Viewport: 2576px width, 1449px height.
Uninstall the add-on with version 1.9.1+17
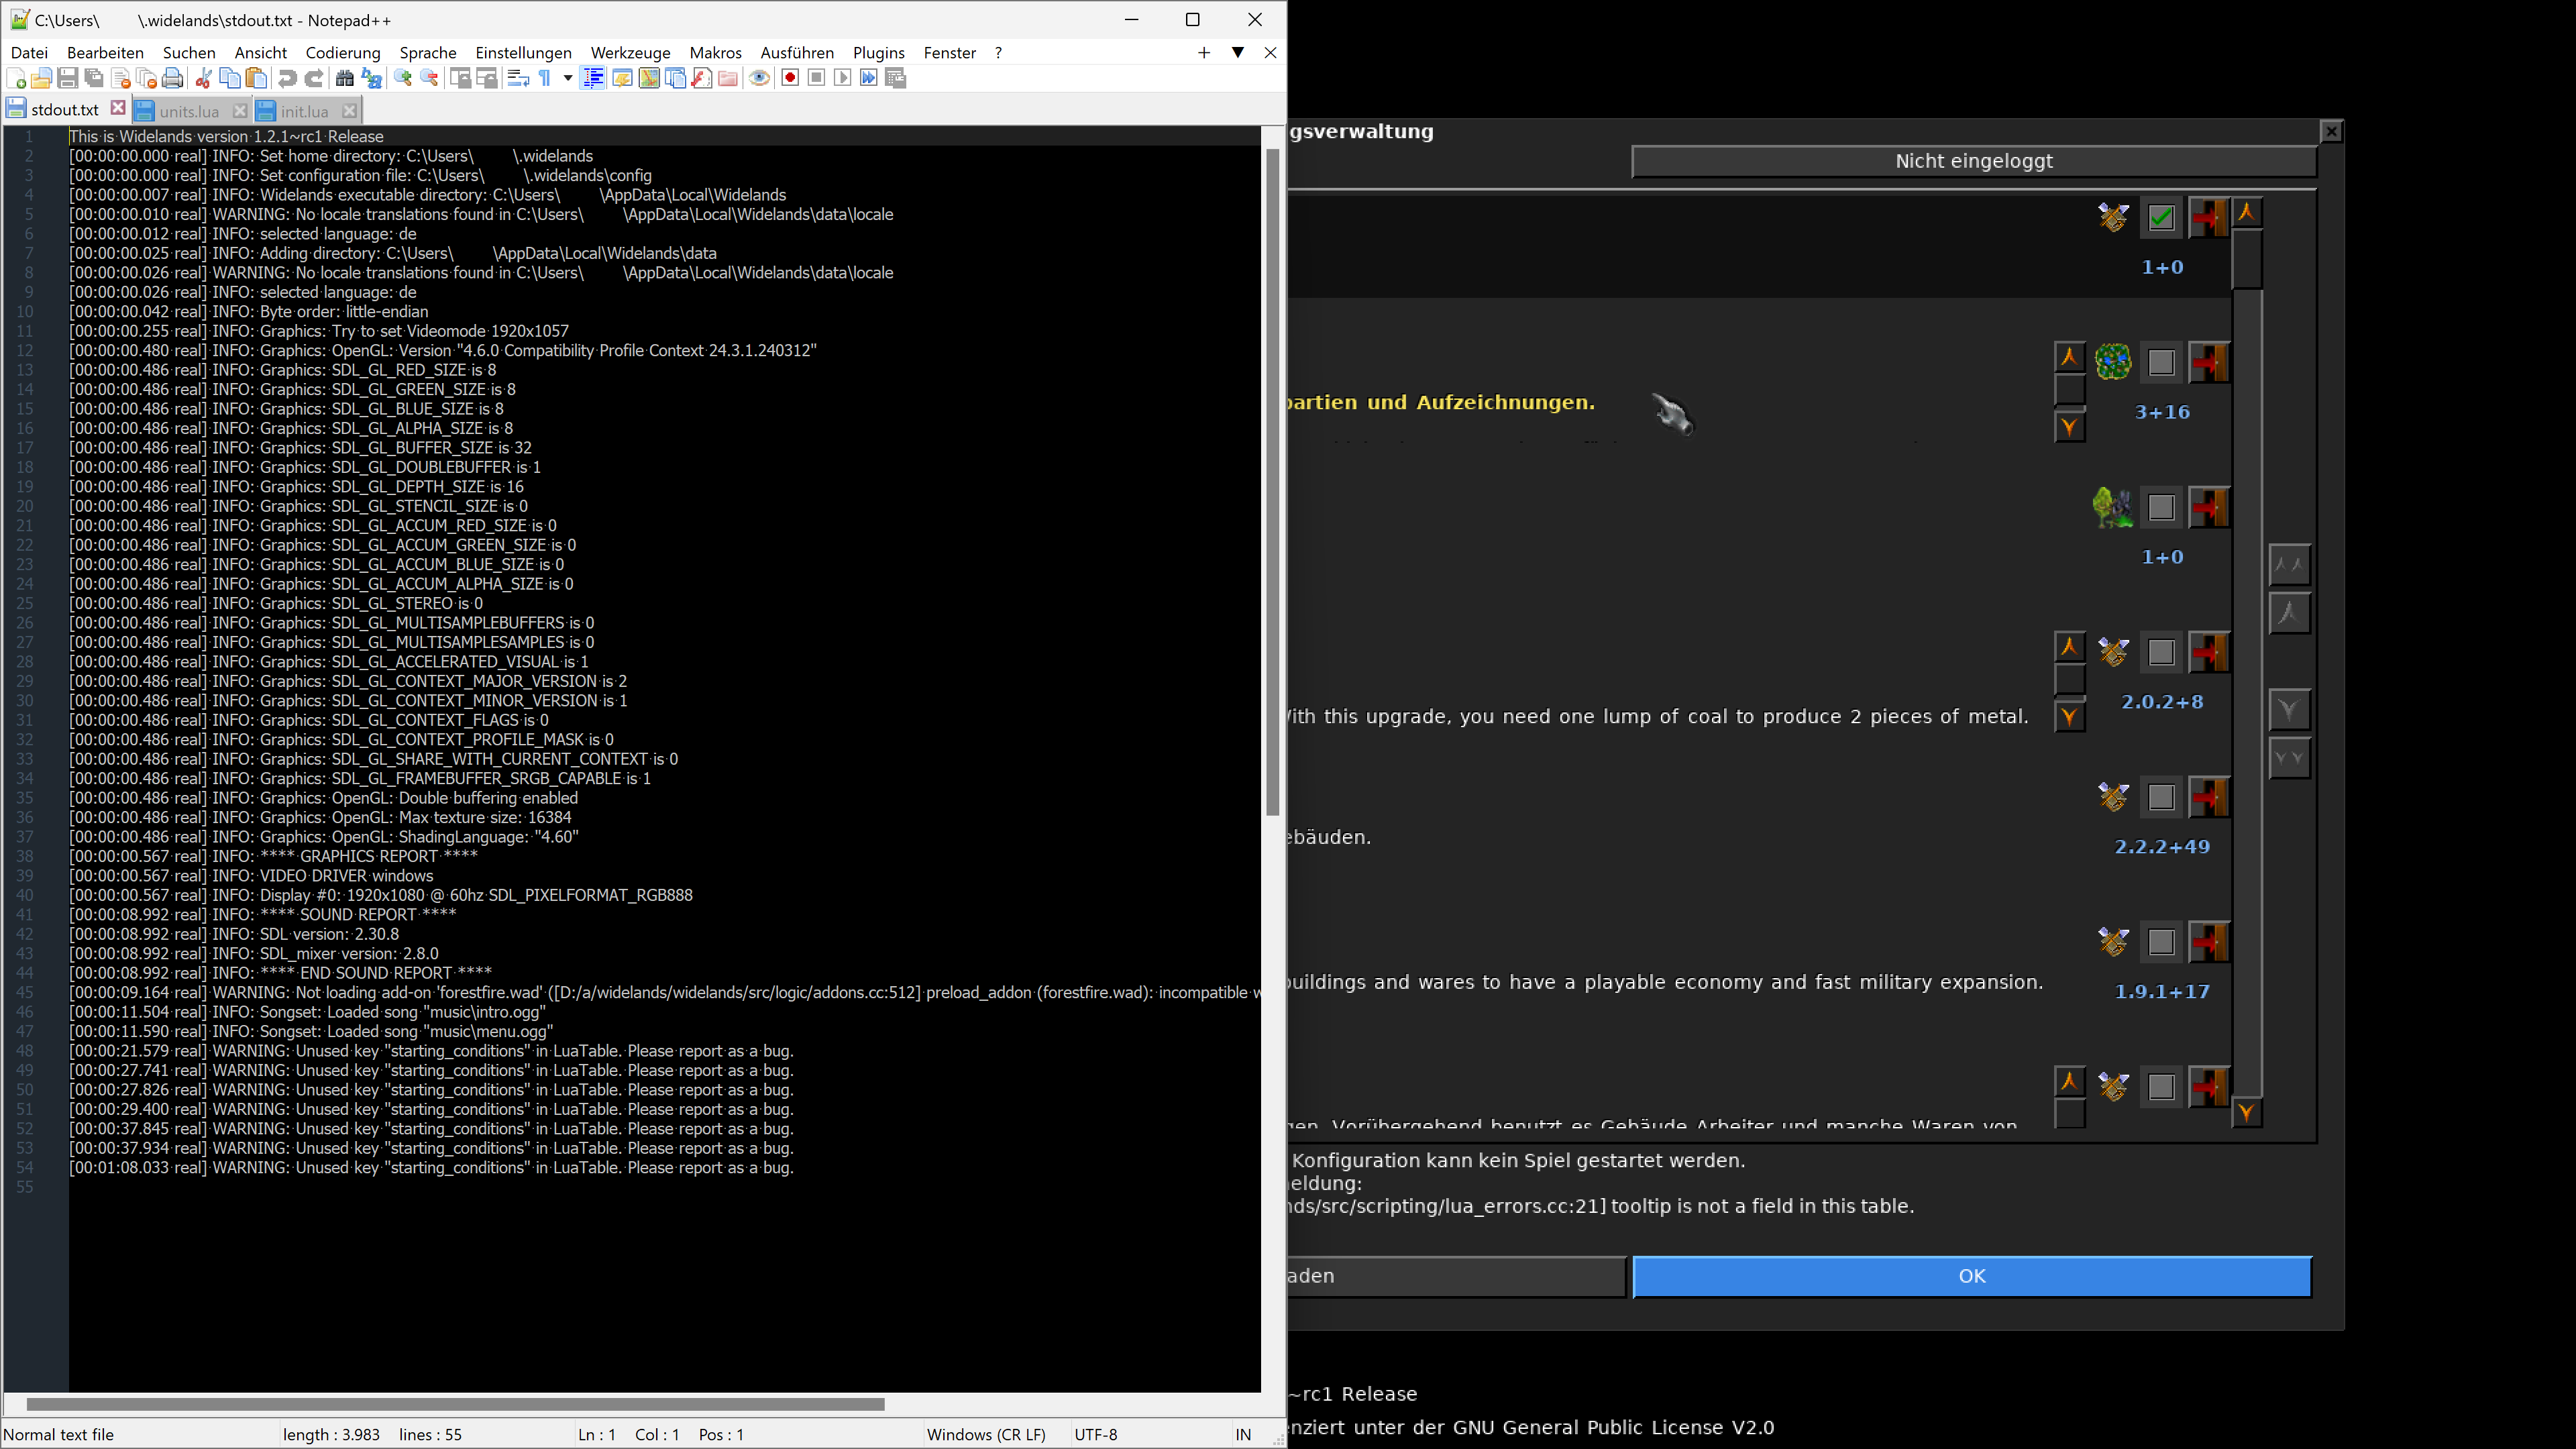pos(2208,942)
